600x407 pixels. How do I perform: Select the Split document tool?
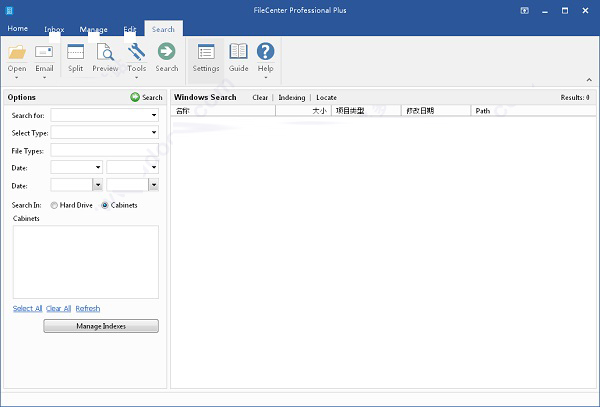[76, 52]
